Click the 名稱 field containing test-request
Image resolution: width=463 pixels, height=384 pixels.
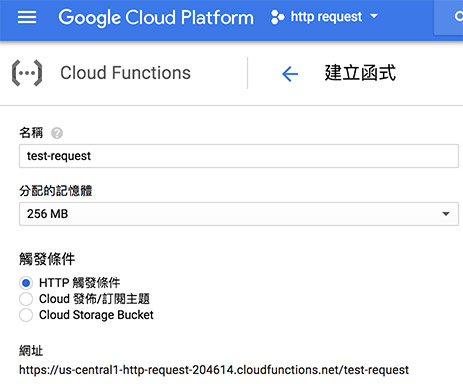tap(239, 156)
